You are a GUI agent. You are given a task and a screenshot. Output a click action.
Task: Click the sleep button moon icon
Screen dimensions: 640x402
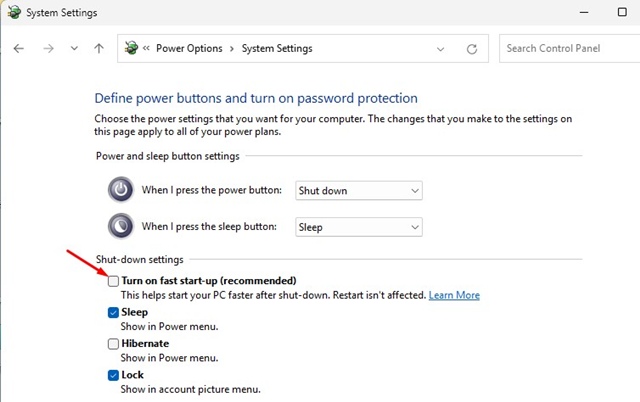point(120,226)
